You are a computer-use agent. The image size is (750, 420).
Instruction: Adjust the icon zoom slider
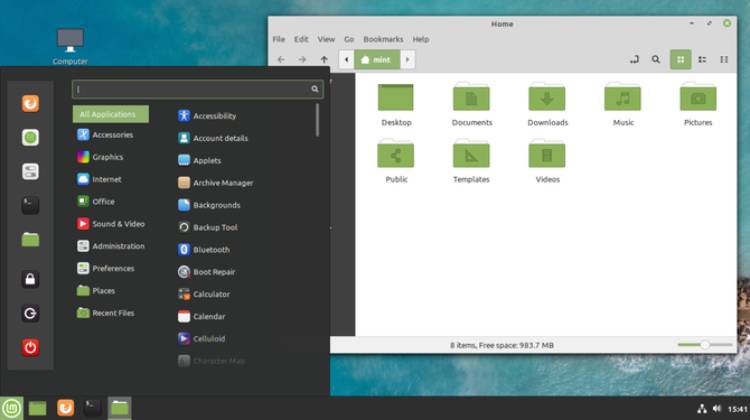pyautogui.click(x=705, y=344)
